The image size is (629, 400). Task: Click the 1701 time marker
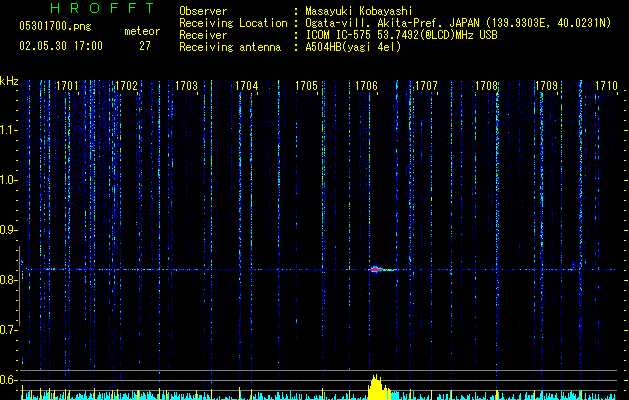click(67, 86)
